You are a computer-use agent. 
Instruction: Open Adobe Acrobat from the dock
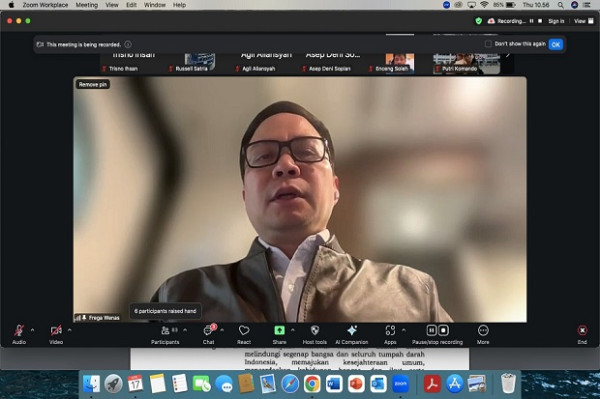(432, 384)
